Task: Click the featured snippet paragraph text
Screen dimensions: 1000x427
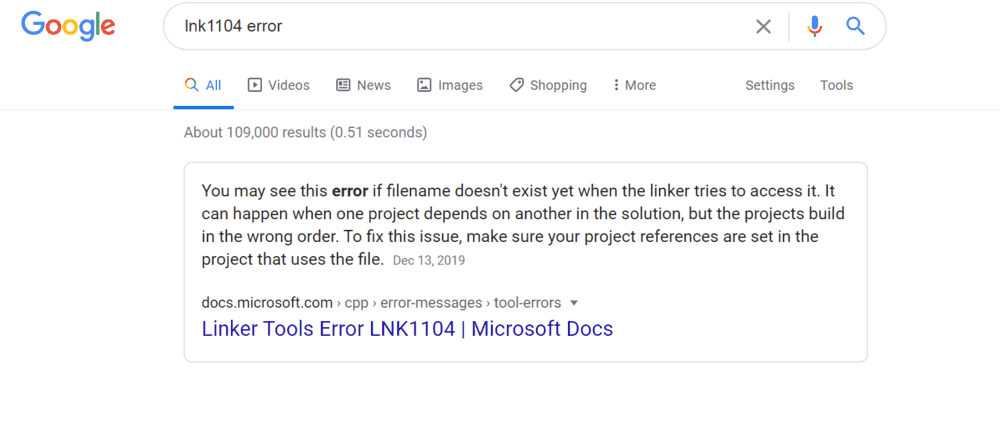Action: tap(510, 225)
